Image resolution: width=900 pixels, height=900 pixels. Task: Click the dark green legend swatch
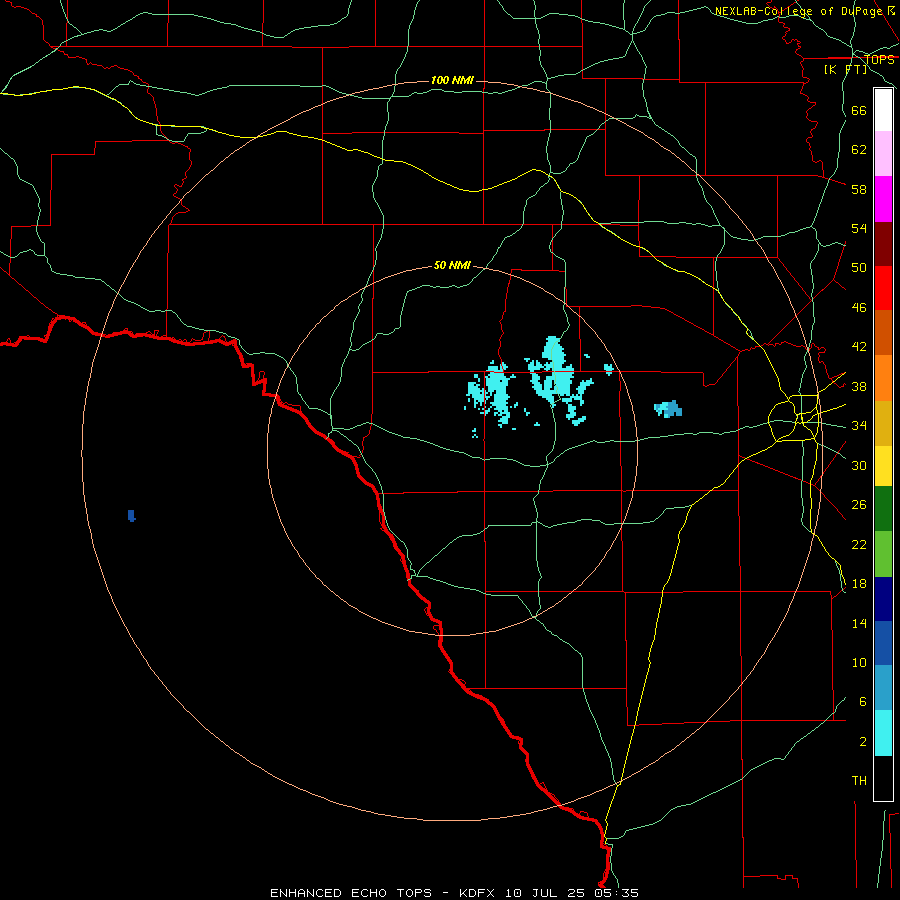[x=883, y=509]
